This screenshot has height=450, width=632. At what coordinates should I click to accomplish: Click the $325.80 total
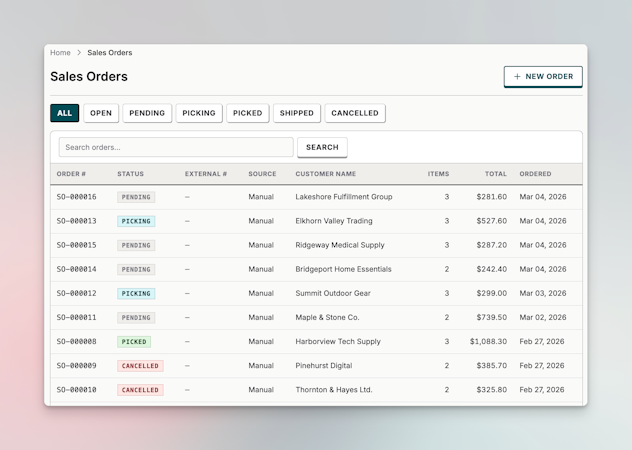coord(491,390)
